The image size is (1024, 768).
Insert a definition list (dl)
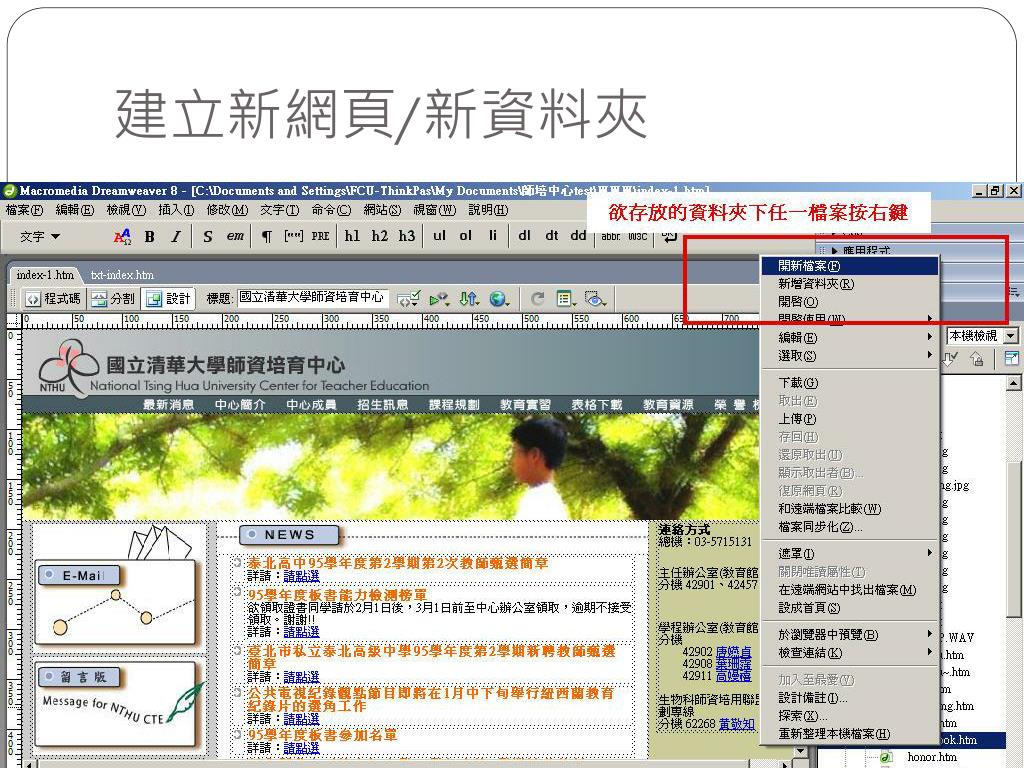click(x=524, y=236)
